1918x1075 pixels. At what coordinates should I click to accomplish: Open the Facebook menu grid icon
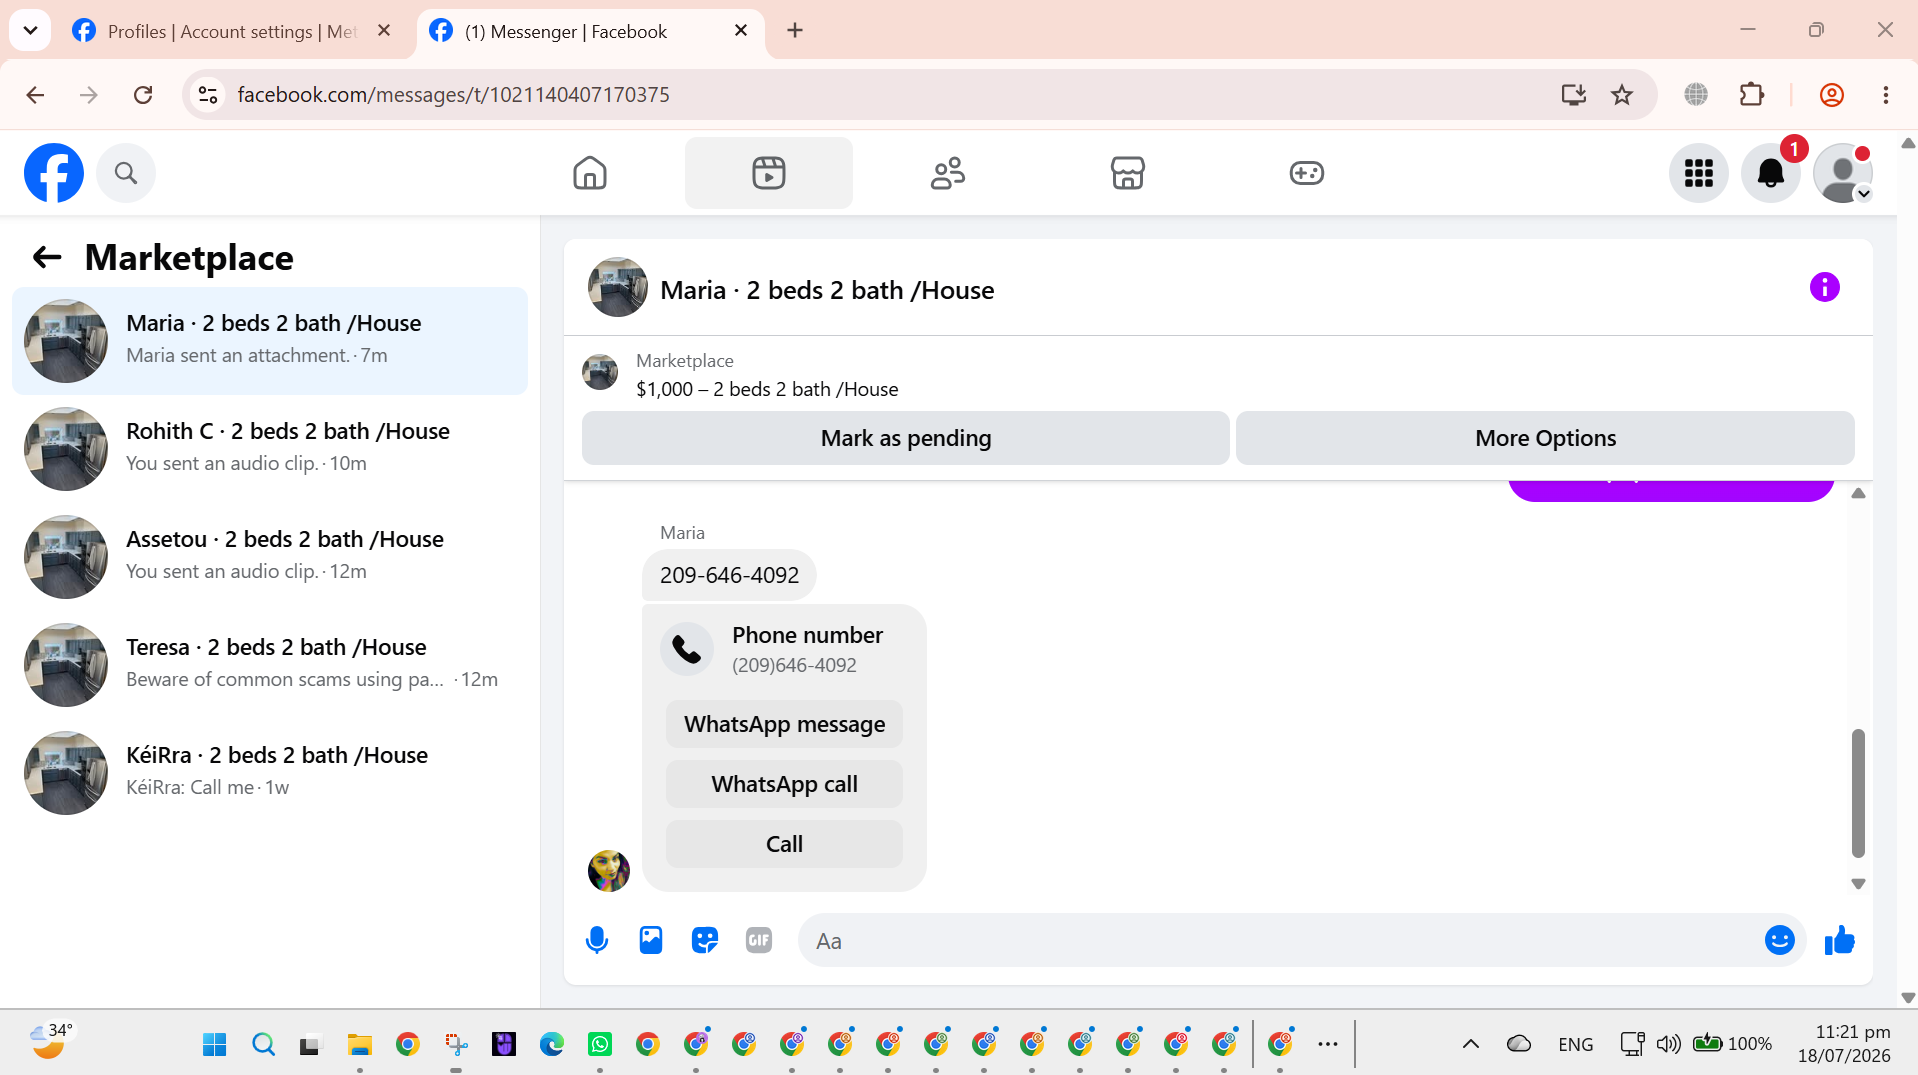coord(1698,173)
